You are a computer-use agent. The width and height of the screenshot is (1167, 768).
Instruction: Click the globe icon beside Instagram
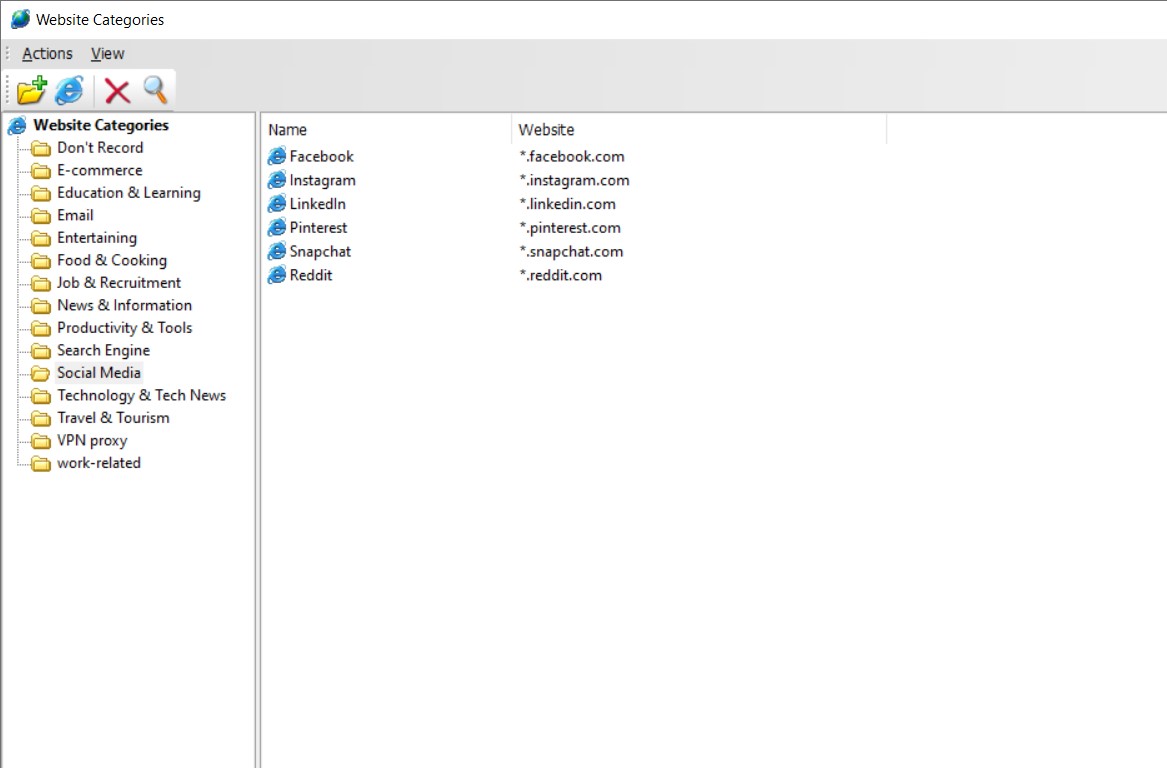277,180
